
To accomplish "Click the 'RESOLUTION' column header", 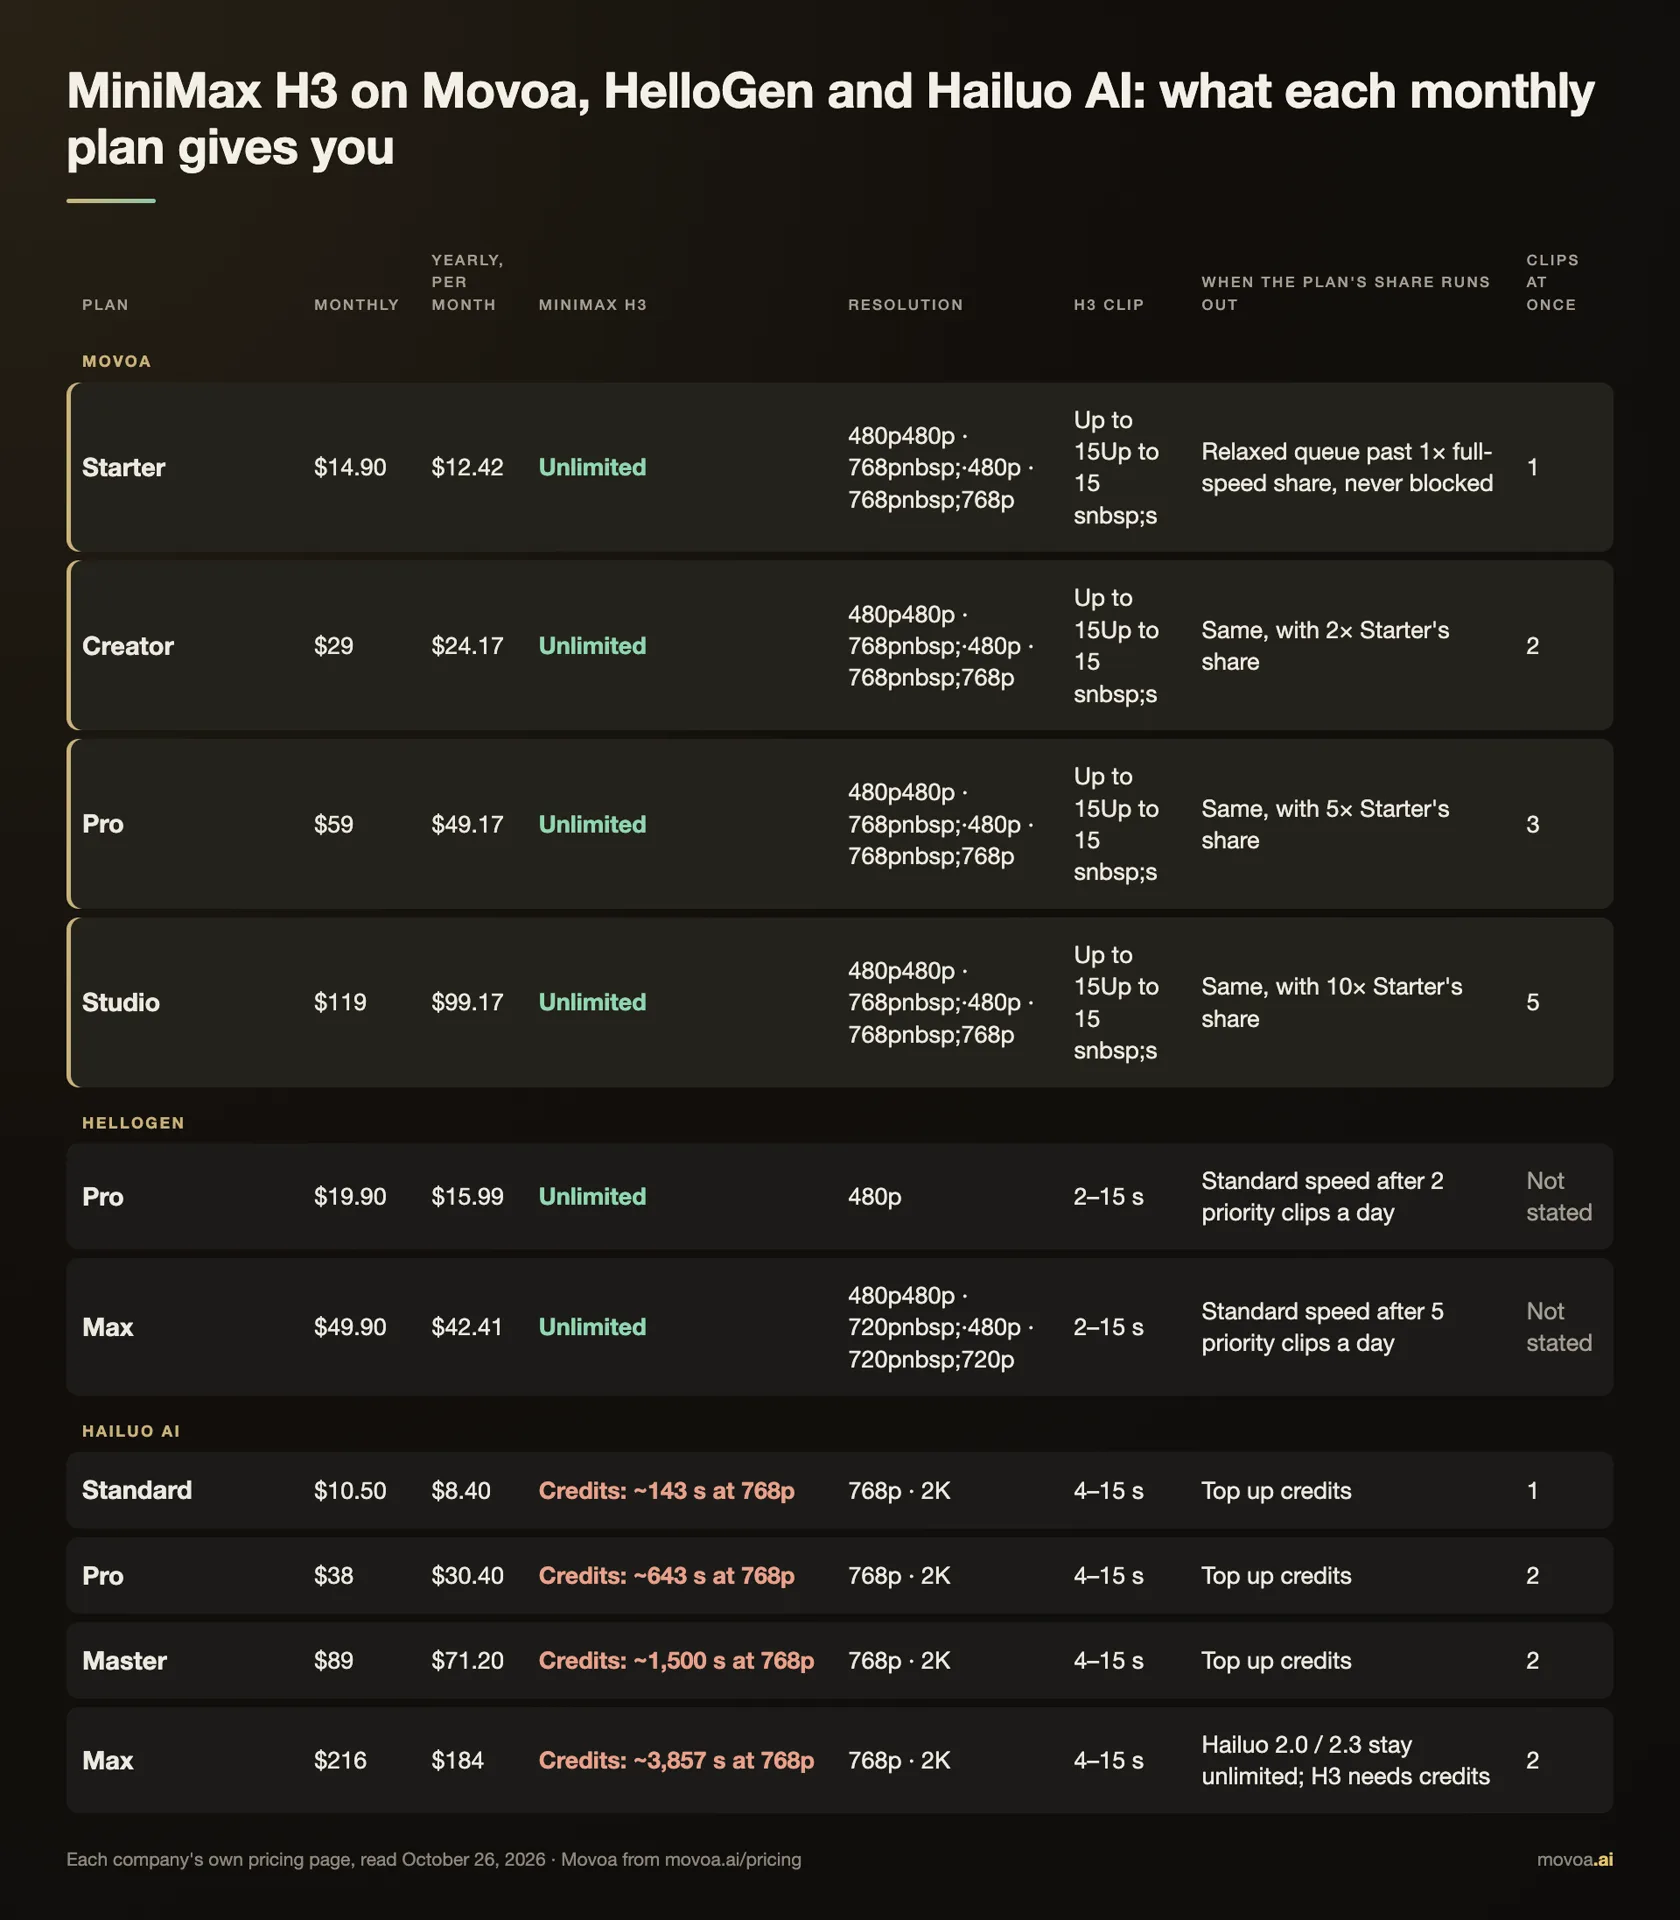I will click(x=905, y=305).
